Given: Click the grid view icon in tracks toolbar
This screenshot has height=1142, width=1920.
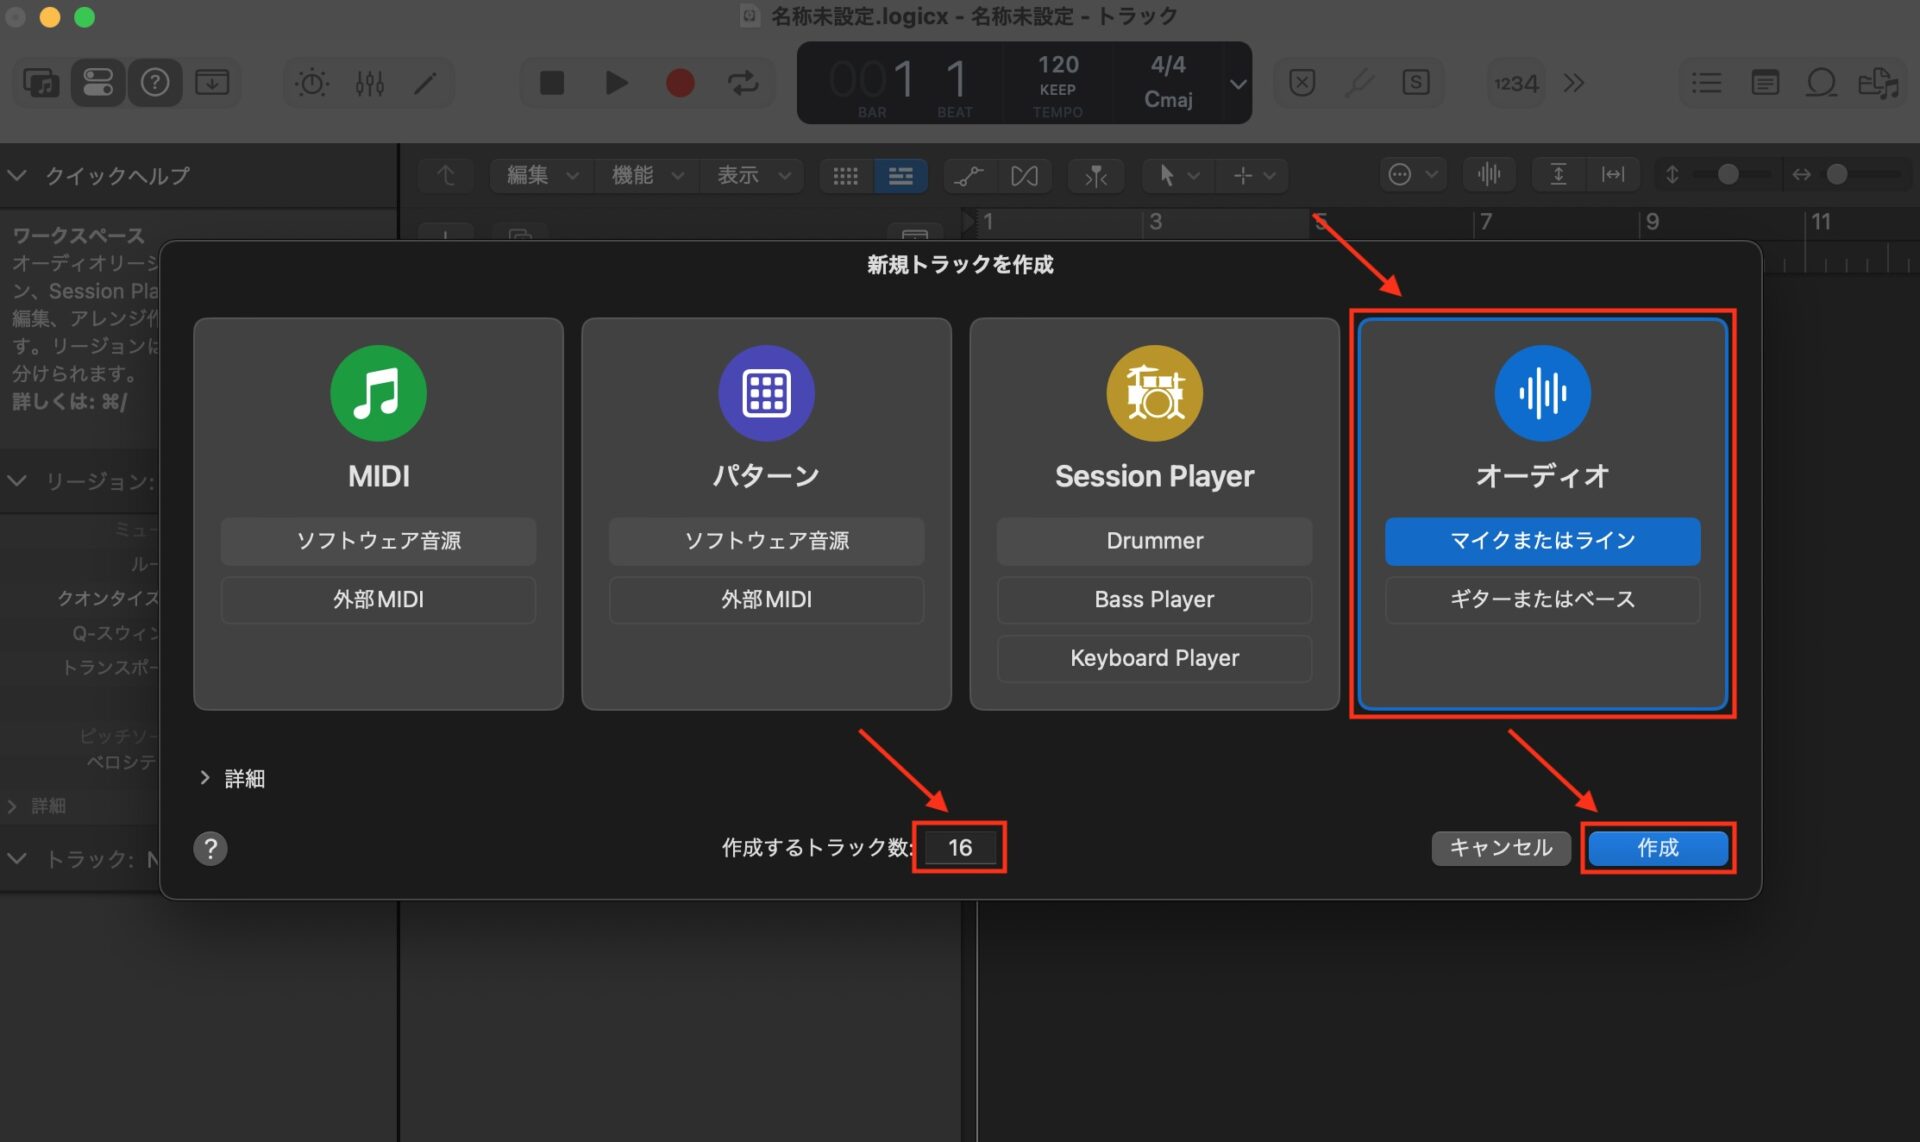Looking at the screenshot, I should click(846, 175).
